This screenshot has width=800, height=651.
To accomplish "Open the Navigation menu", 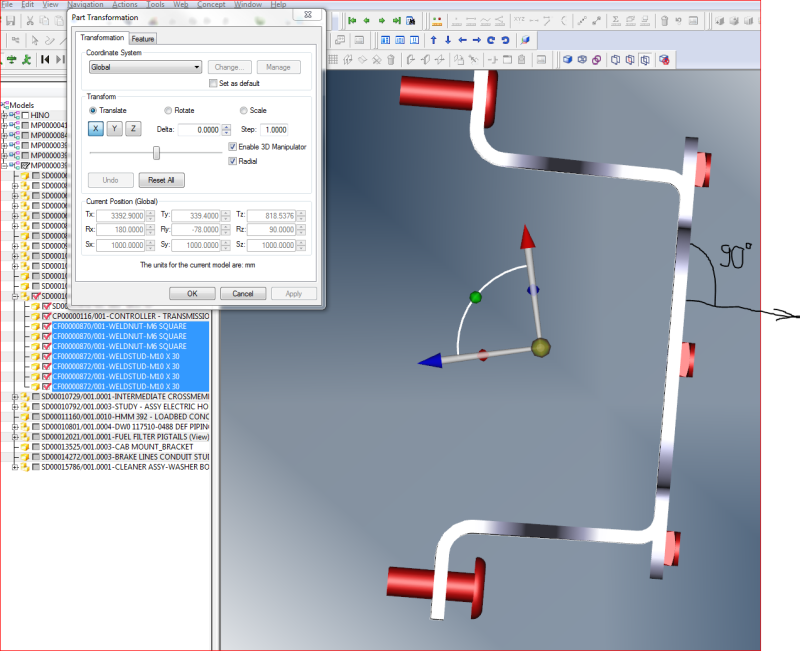I will click(x=85, y=4).
